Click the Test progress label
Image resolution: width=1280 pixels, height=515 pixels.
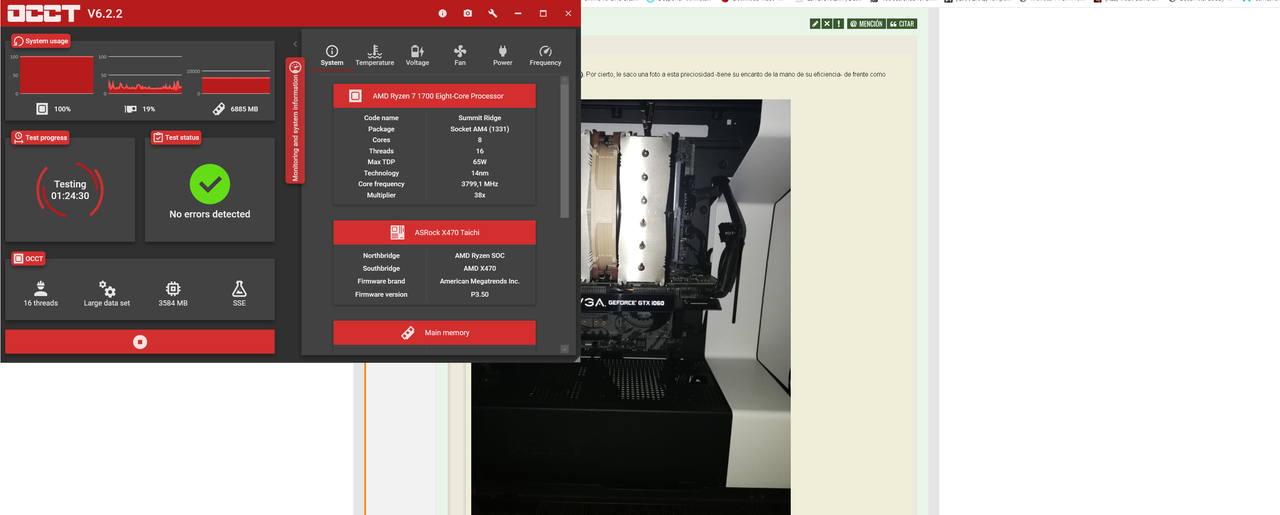pos(41,137)
